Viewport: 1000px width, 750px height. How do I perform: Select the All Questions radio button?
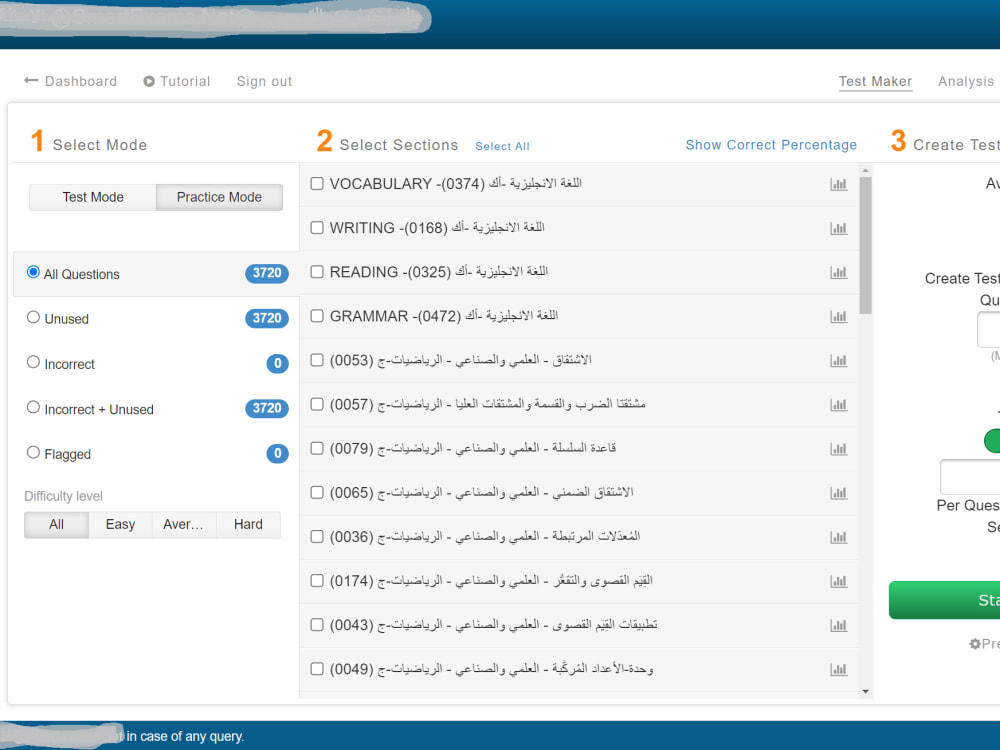coord(33,272)
